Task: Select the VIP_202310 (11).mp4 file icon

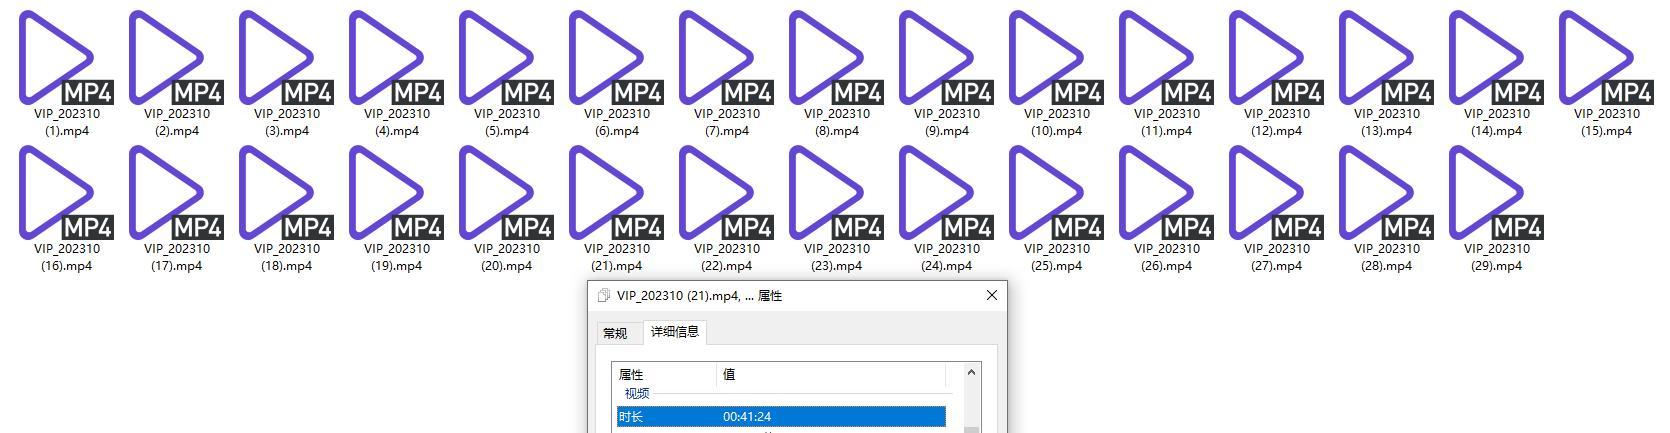Action: tap(1166, 58)
